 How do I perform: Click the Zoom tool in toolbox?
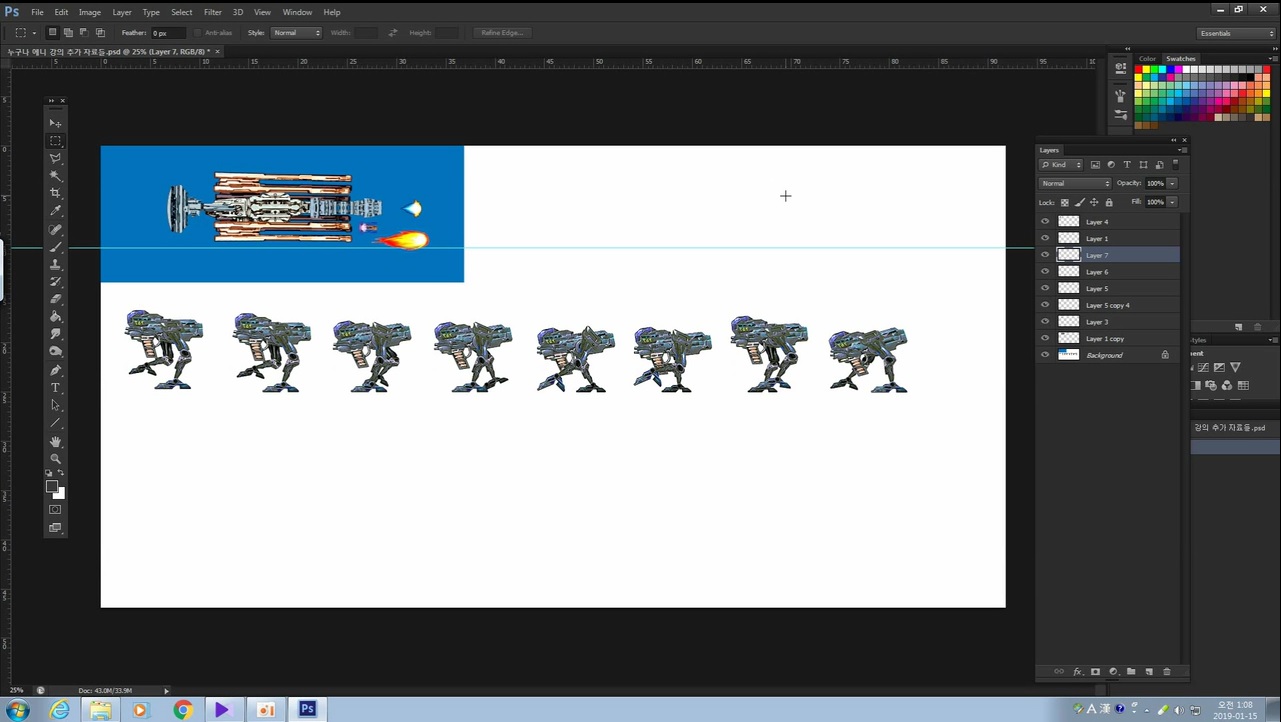55,459
